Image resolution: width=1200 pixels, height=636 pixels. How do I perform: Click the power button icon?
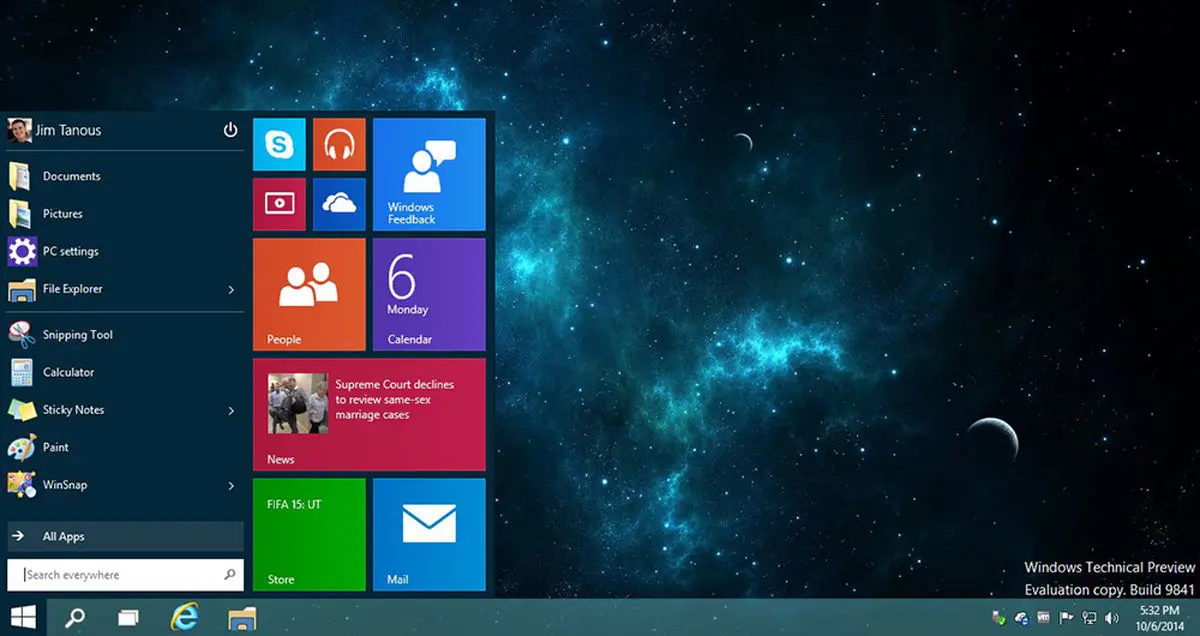[x=230, y=130]
